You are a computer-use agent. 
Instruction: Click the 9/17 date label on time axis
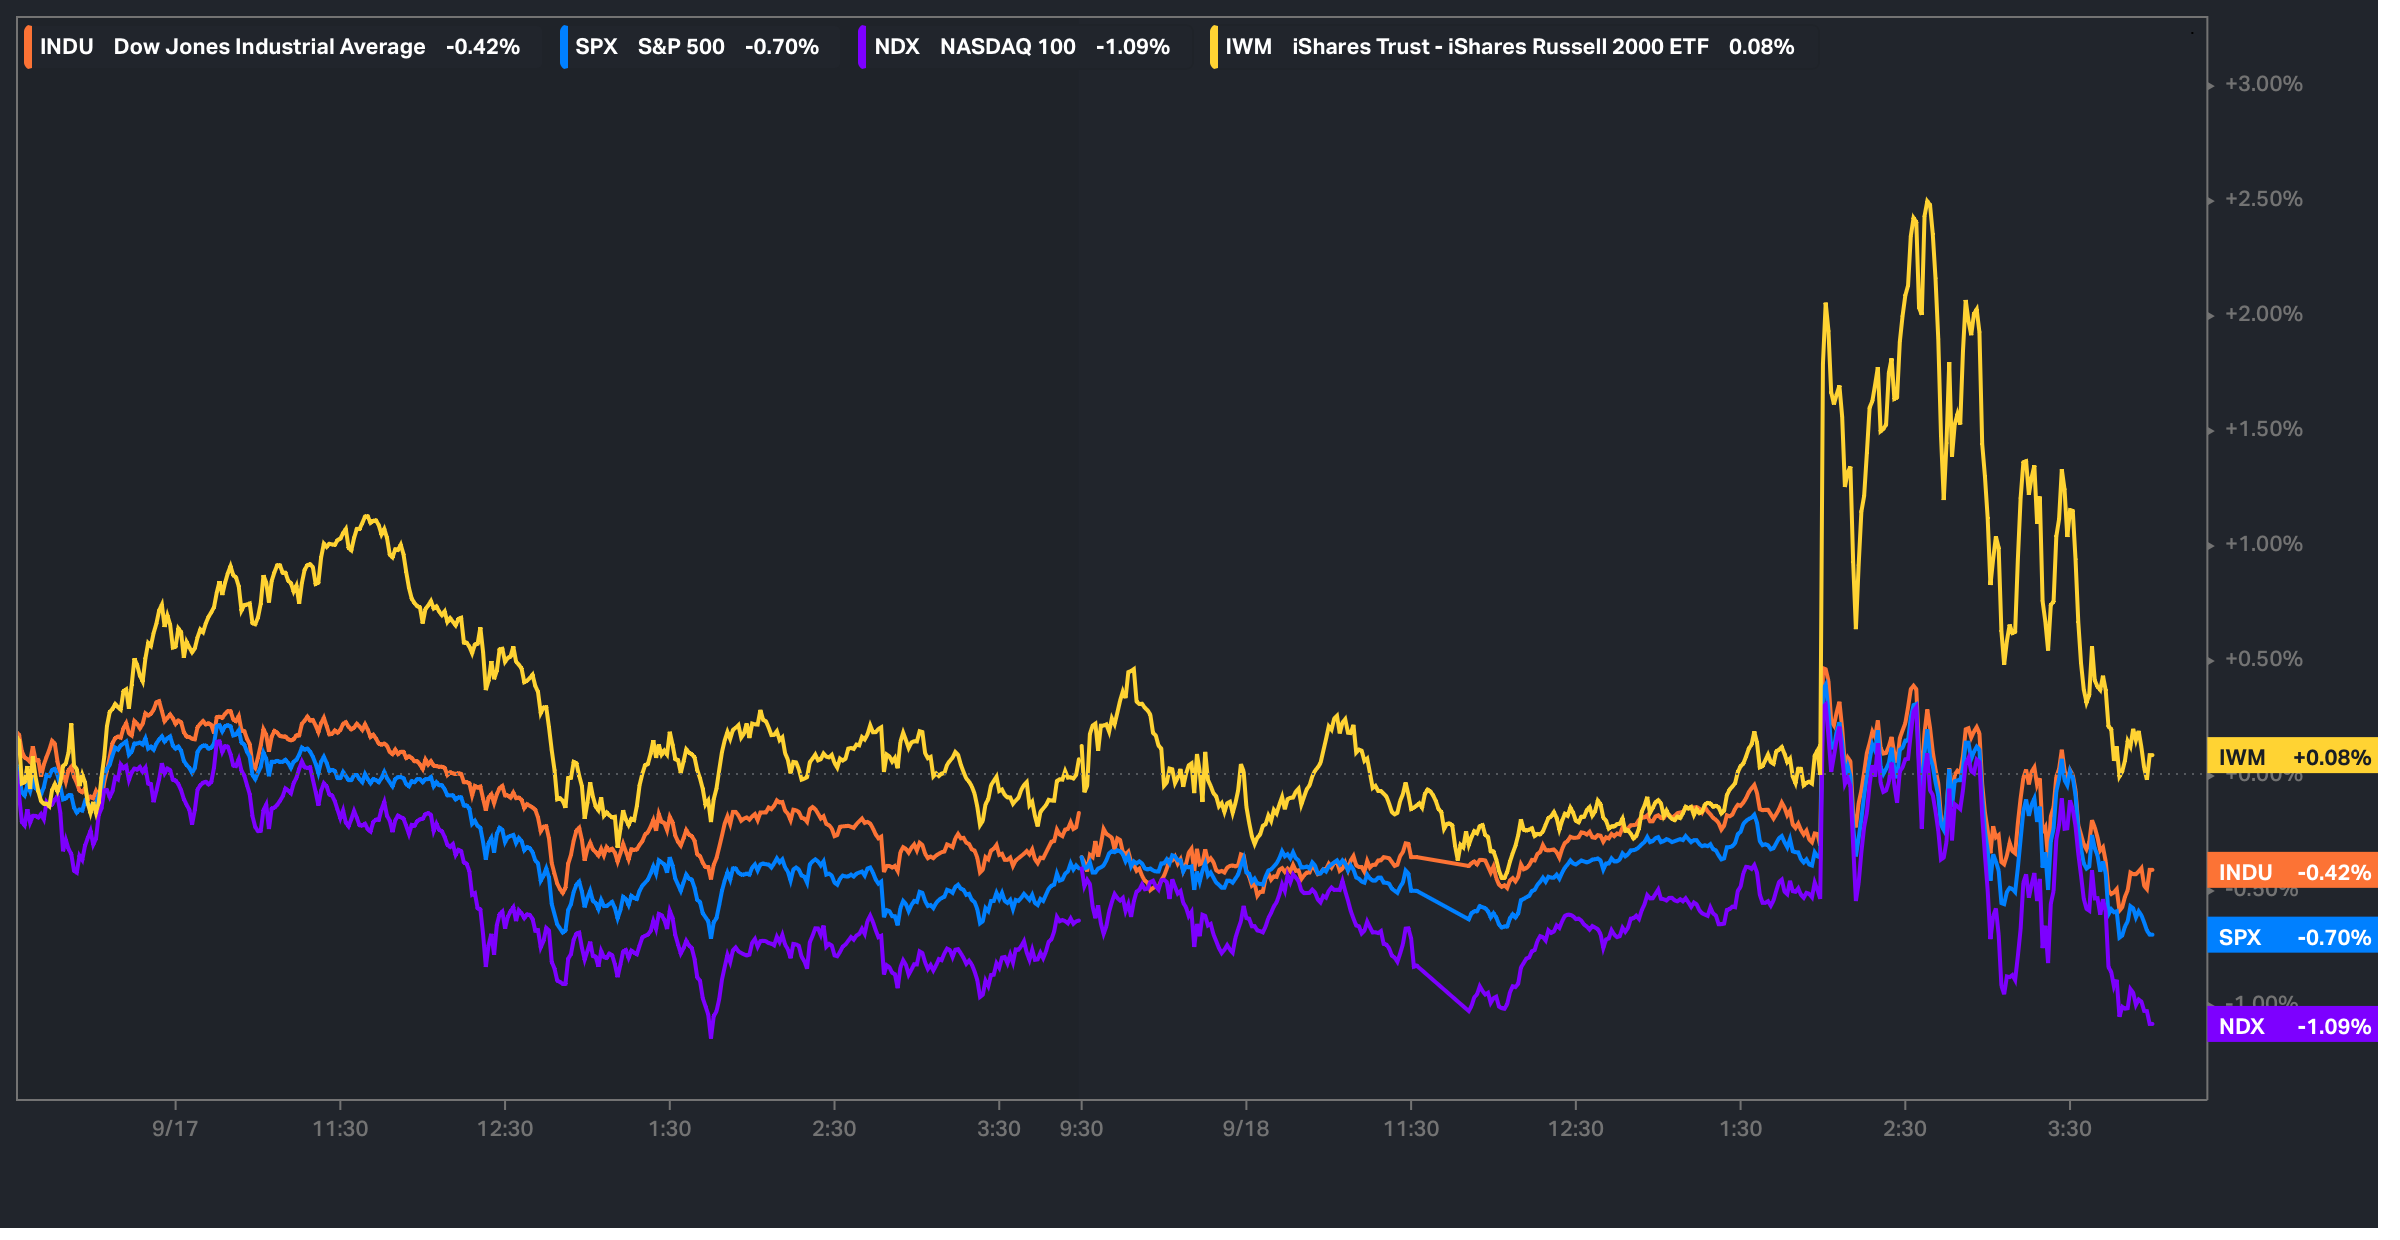pyautogui.click(x=175, y=1129)
